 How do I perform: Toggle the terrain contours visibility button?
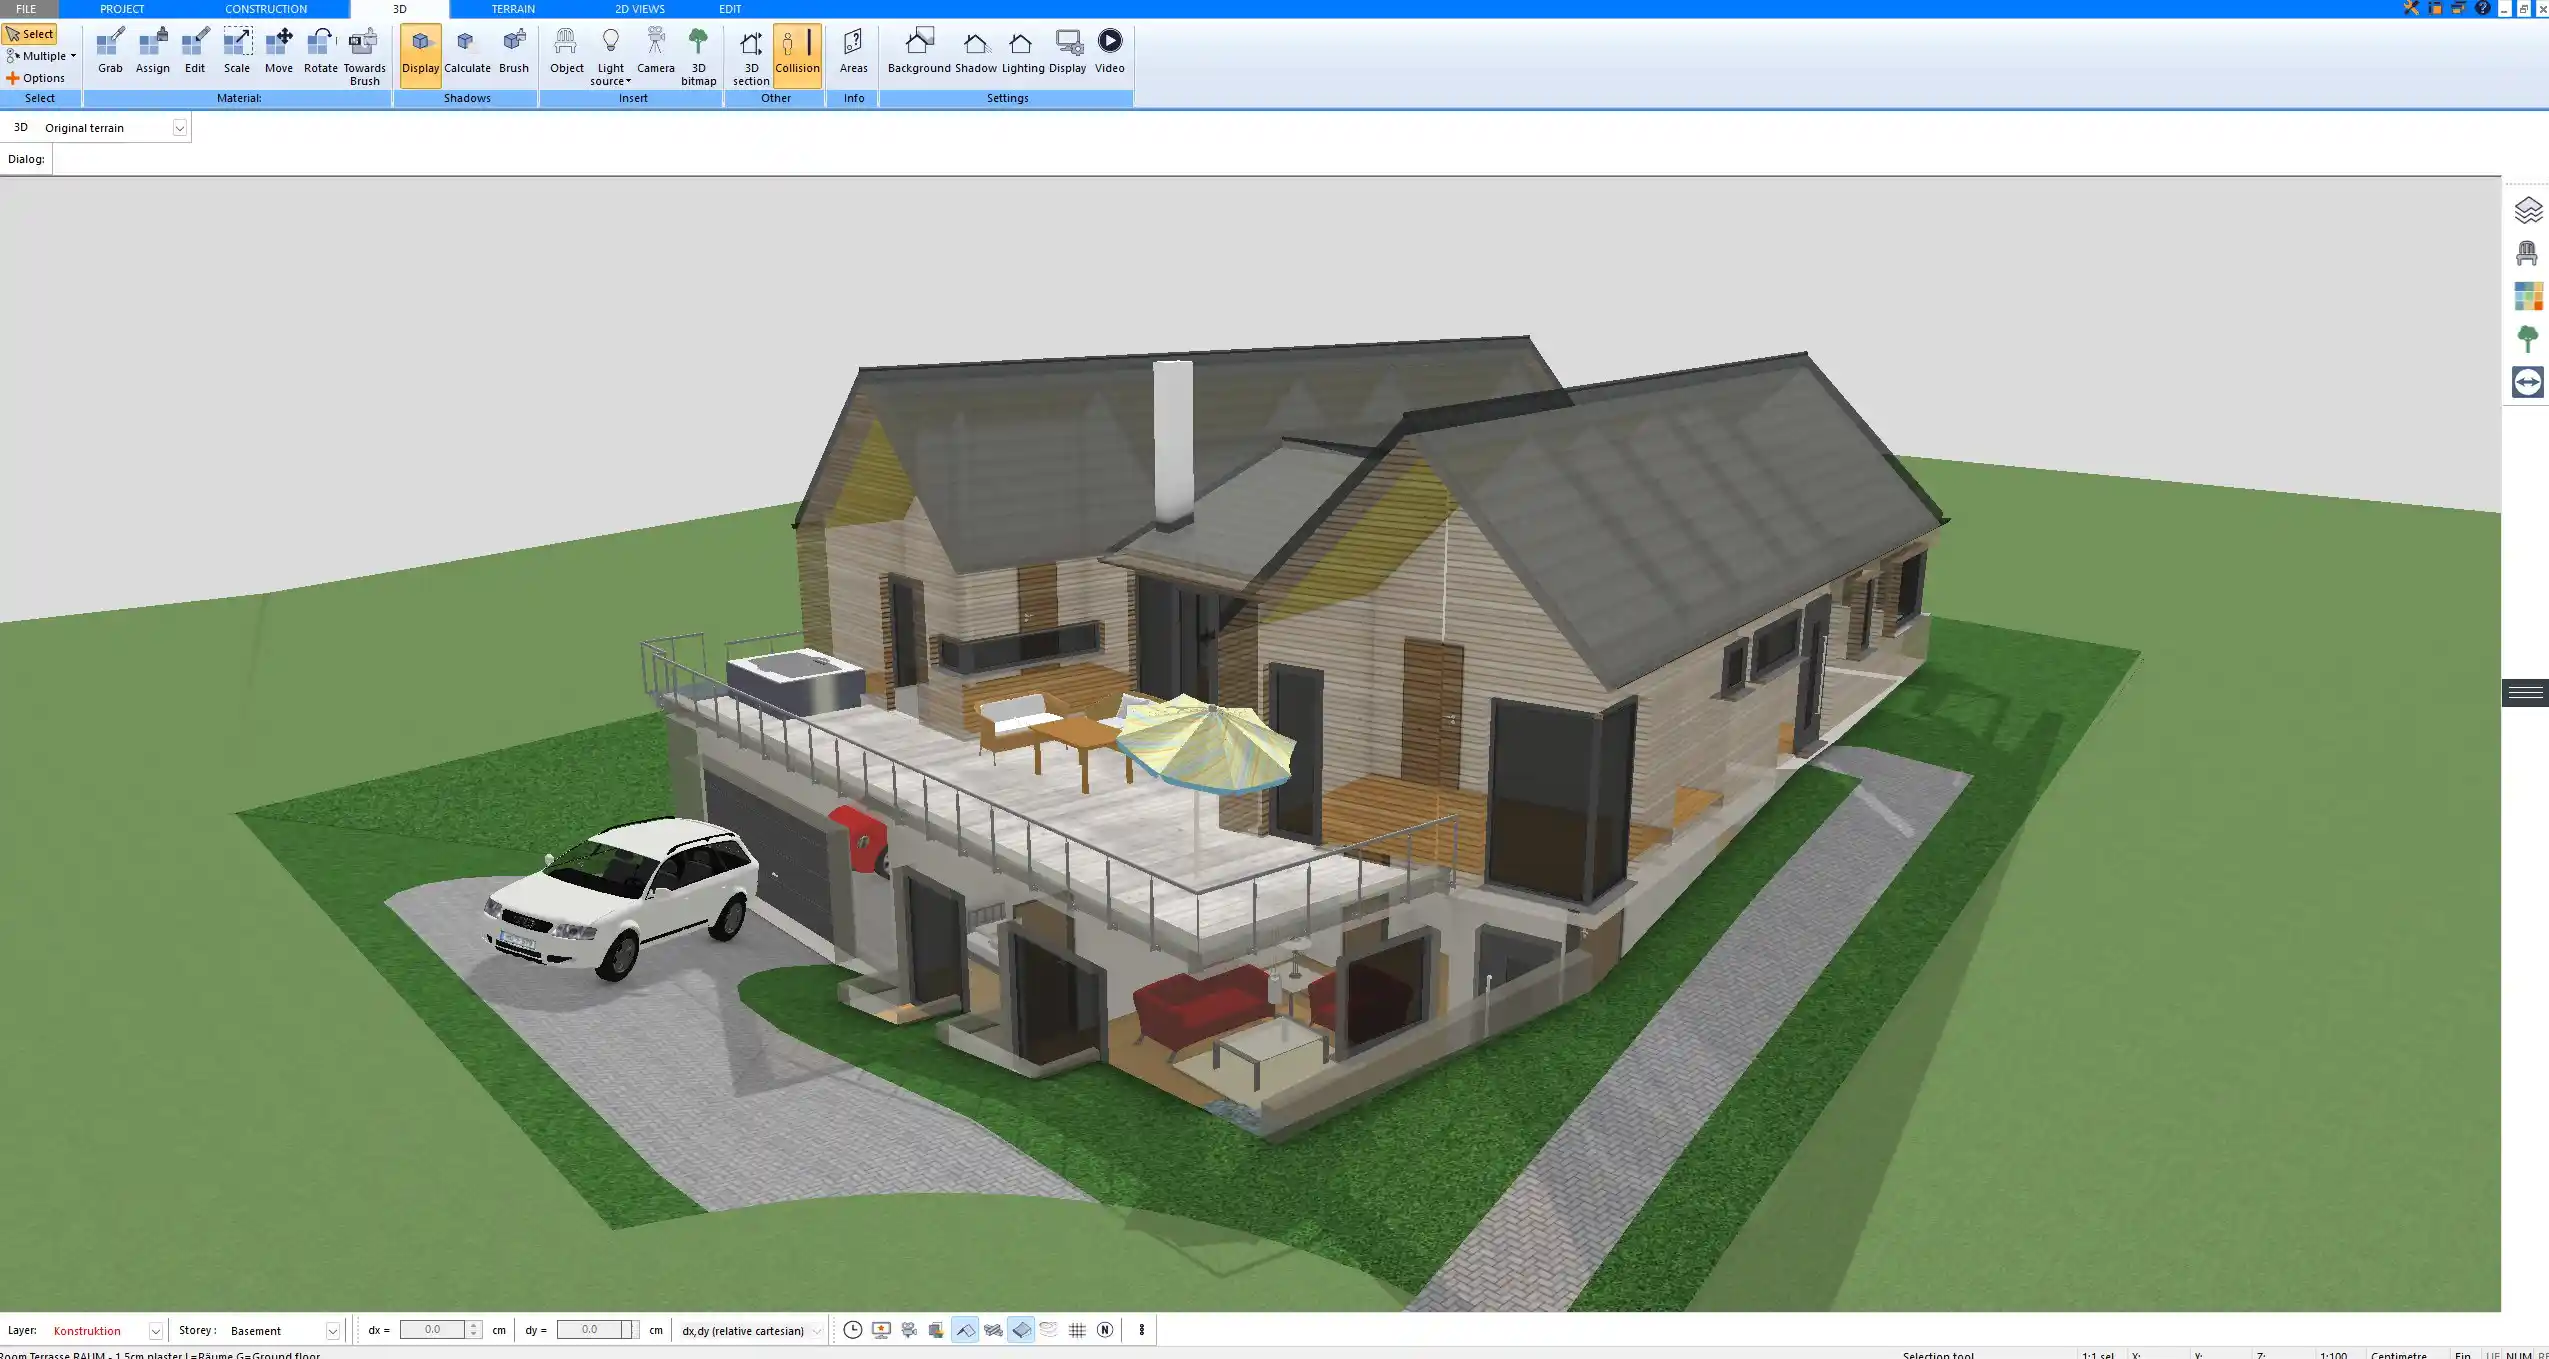click(1048, 1330)
